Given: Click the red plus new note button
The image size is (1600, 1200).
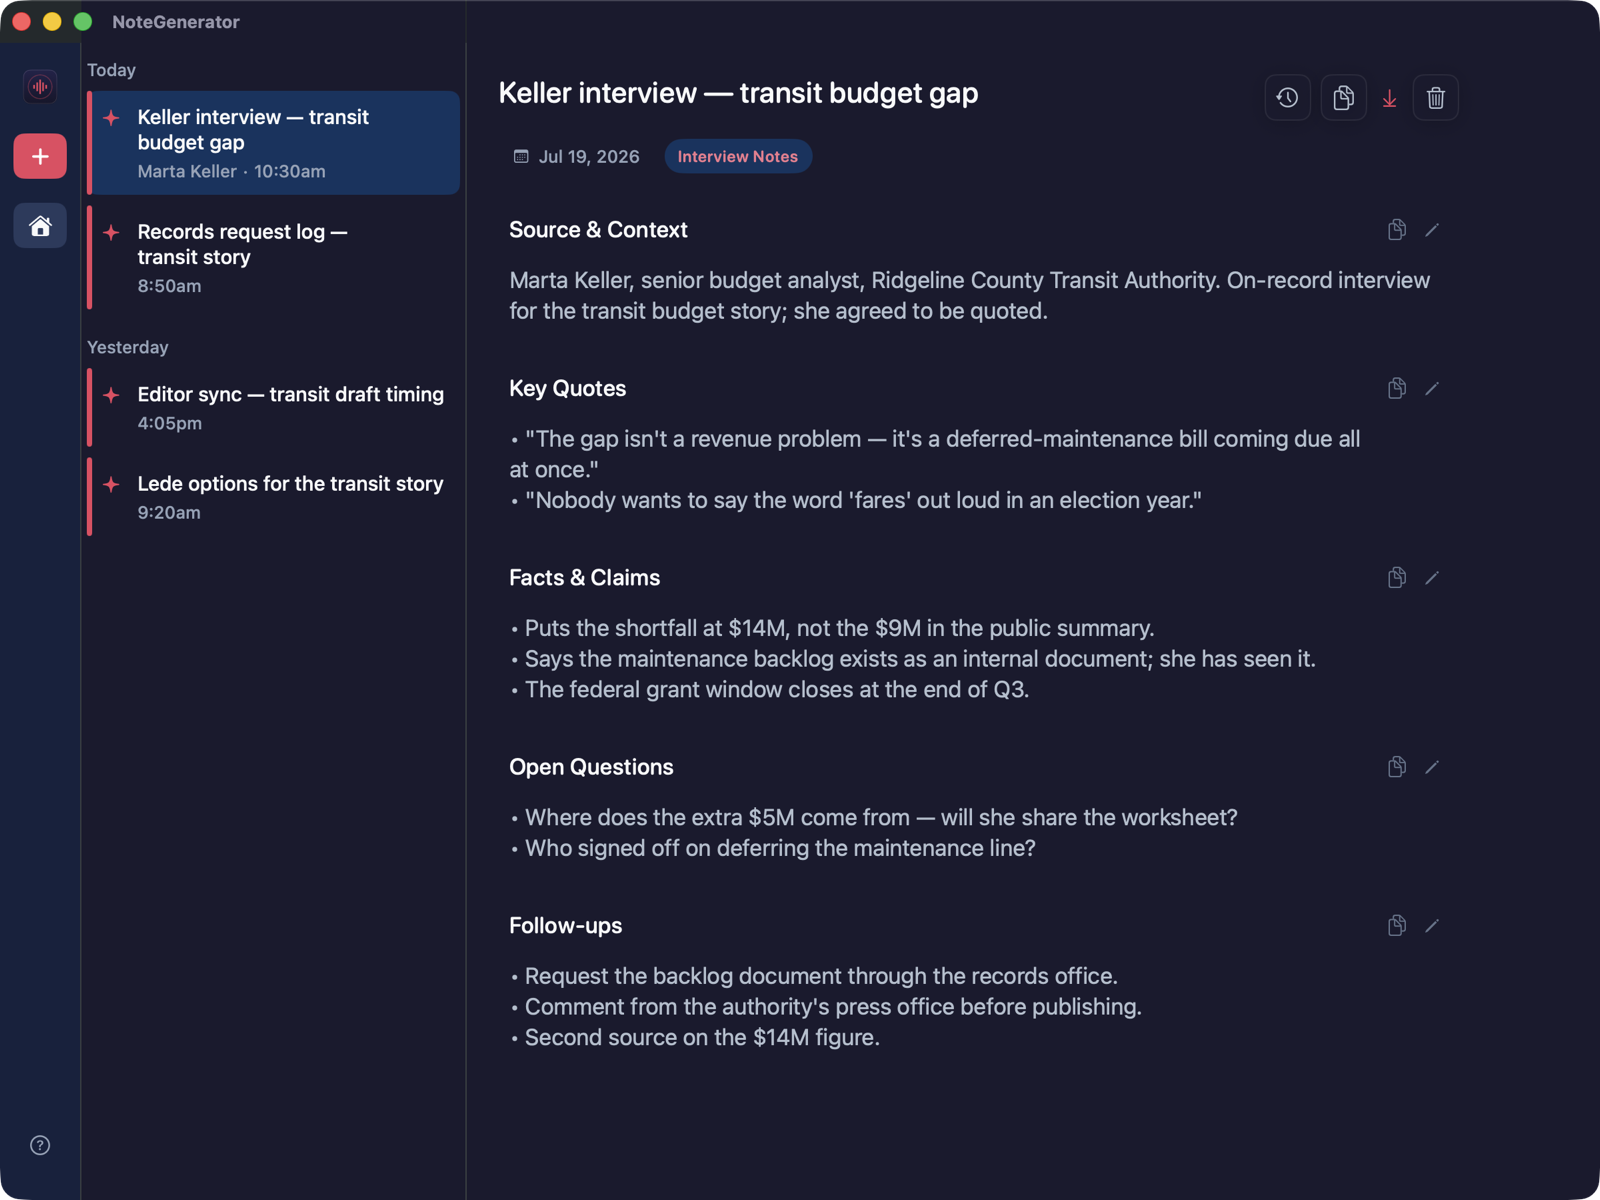Looking at the screenshot, I should tap(40, 156).
